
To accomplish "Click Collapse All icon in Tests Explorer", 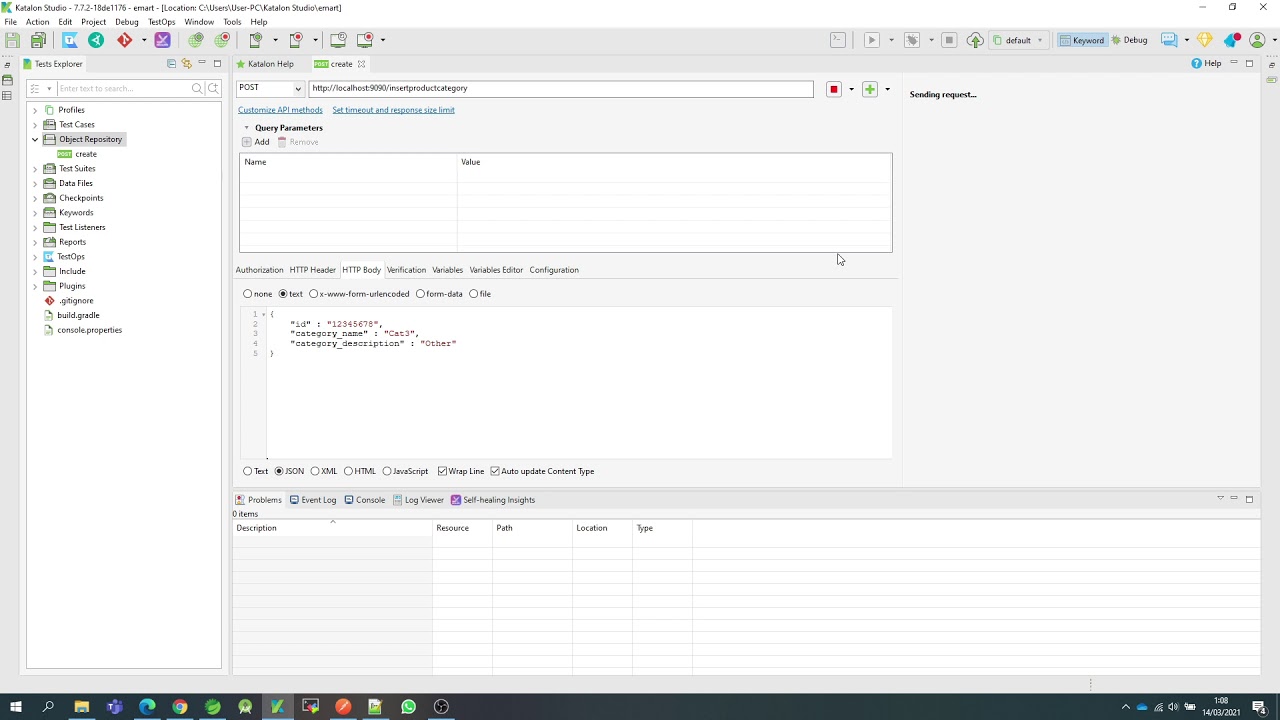I will tap(171, 64).
